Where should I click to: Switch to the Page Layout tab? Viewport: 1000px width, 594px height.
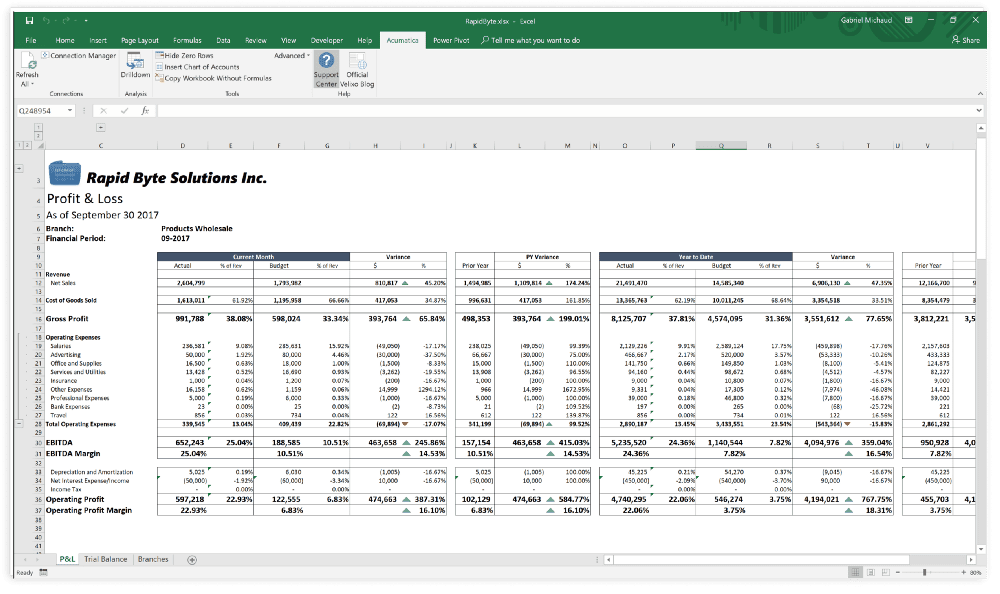[x=140, y=40]
